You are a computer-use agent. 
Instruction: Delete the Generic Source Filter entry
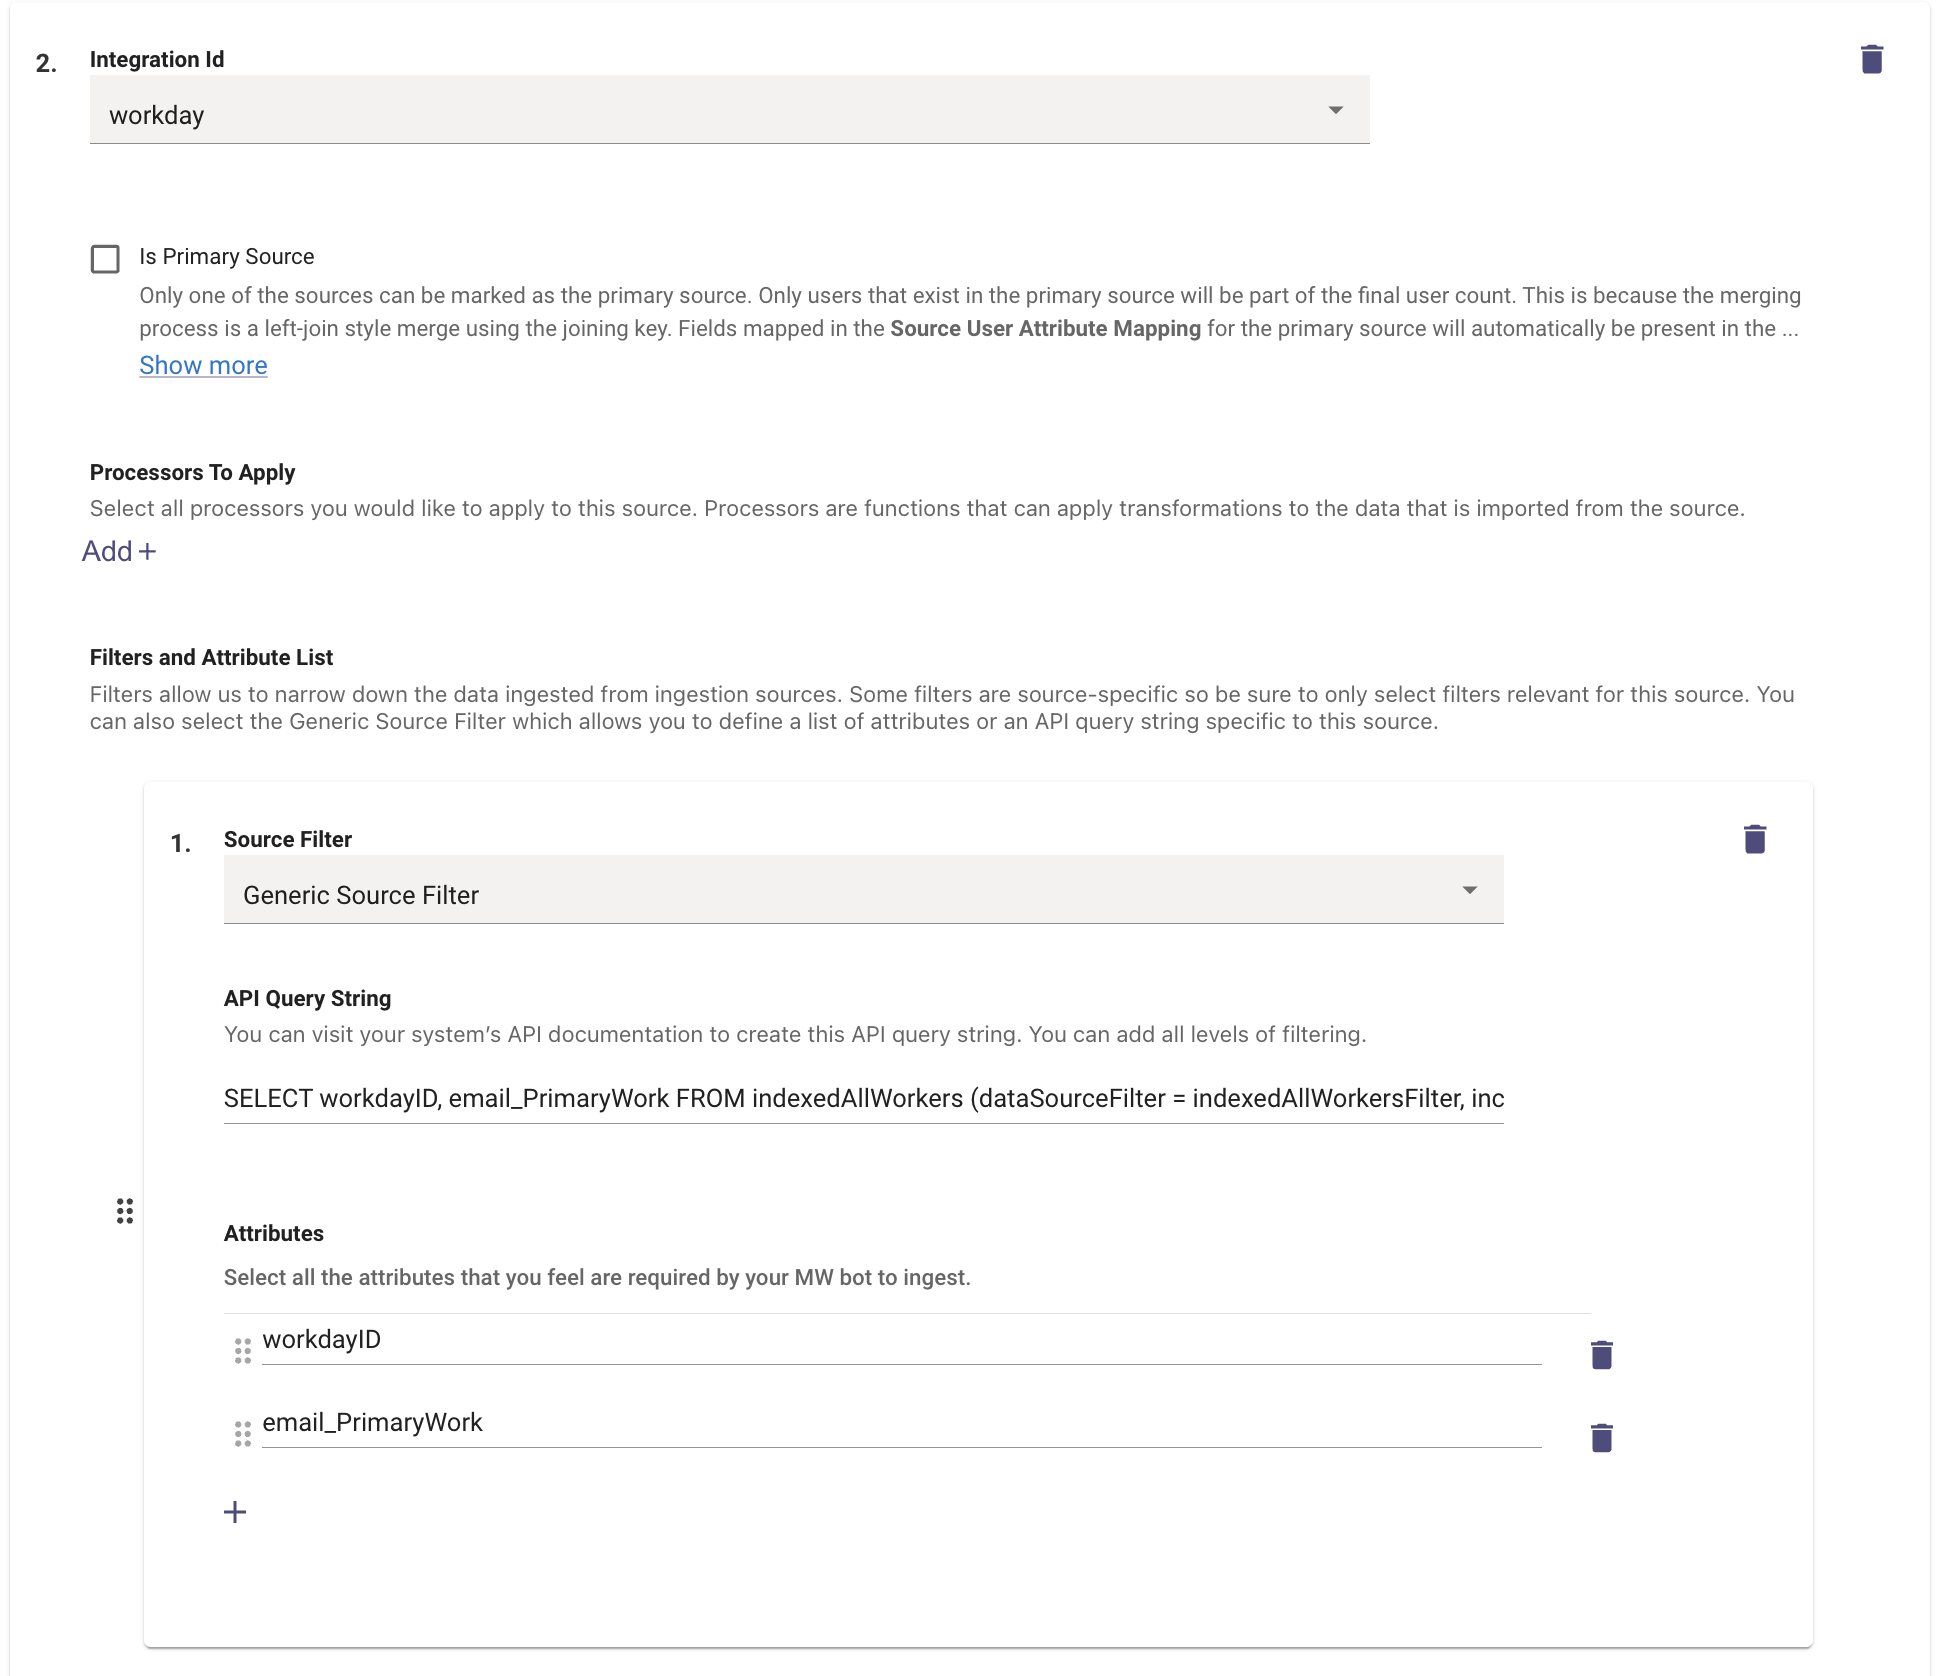1754,839
